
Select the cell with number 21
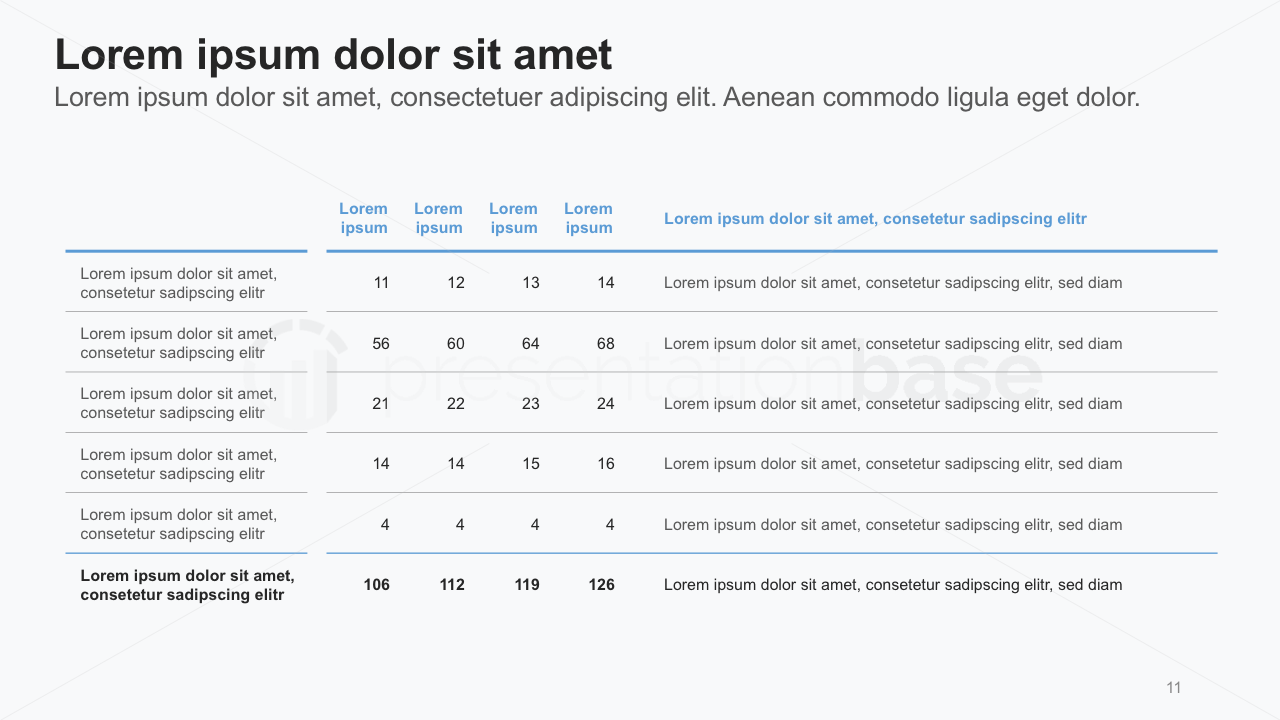[381, 404]
